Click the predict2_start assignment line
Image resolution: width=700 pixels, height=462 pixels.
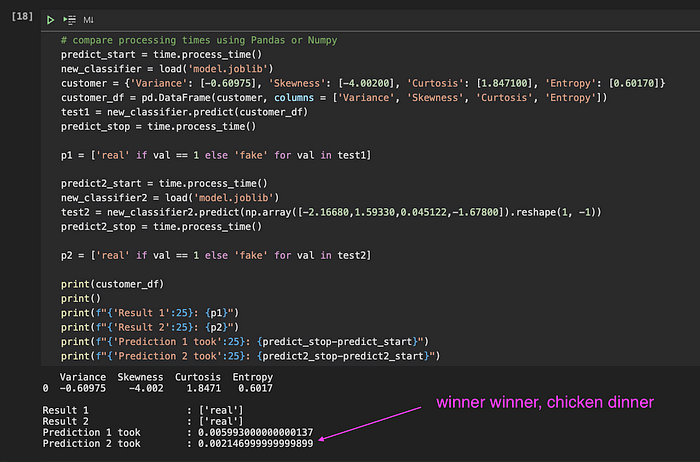click(164, 183)
